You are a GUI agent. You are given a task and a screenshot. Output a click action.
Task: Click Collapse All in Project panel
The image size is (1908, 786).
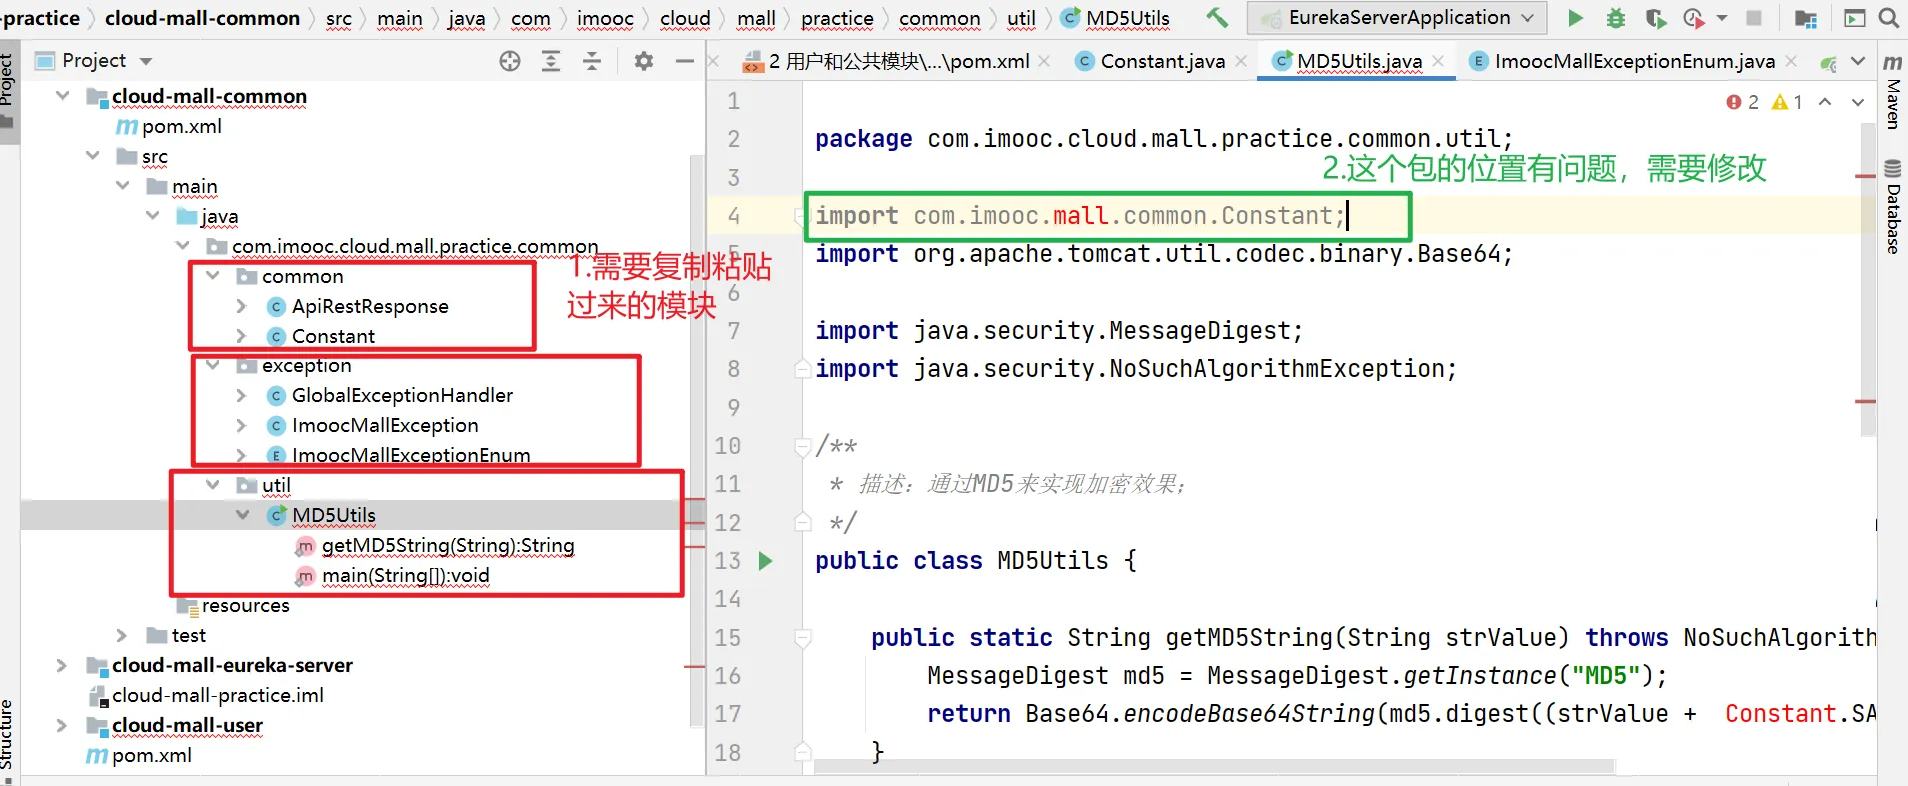coord(592,61)
